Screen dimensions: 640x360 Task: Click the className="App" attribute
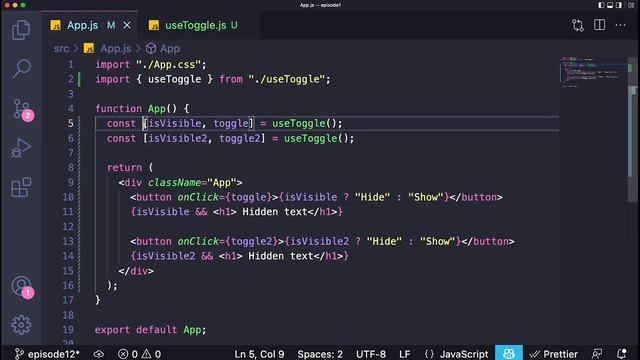tap(192, 182)
